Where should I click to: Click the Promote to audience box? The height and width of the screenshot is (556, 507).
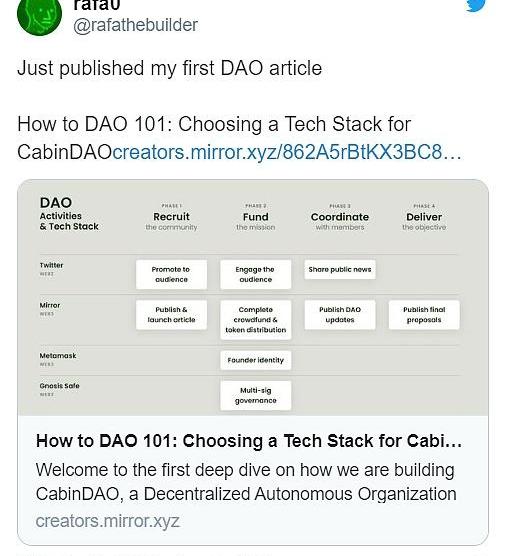pyautogui.click(x=171, y=274)
